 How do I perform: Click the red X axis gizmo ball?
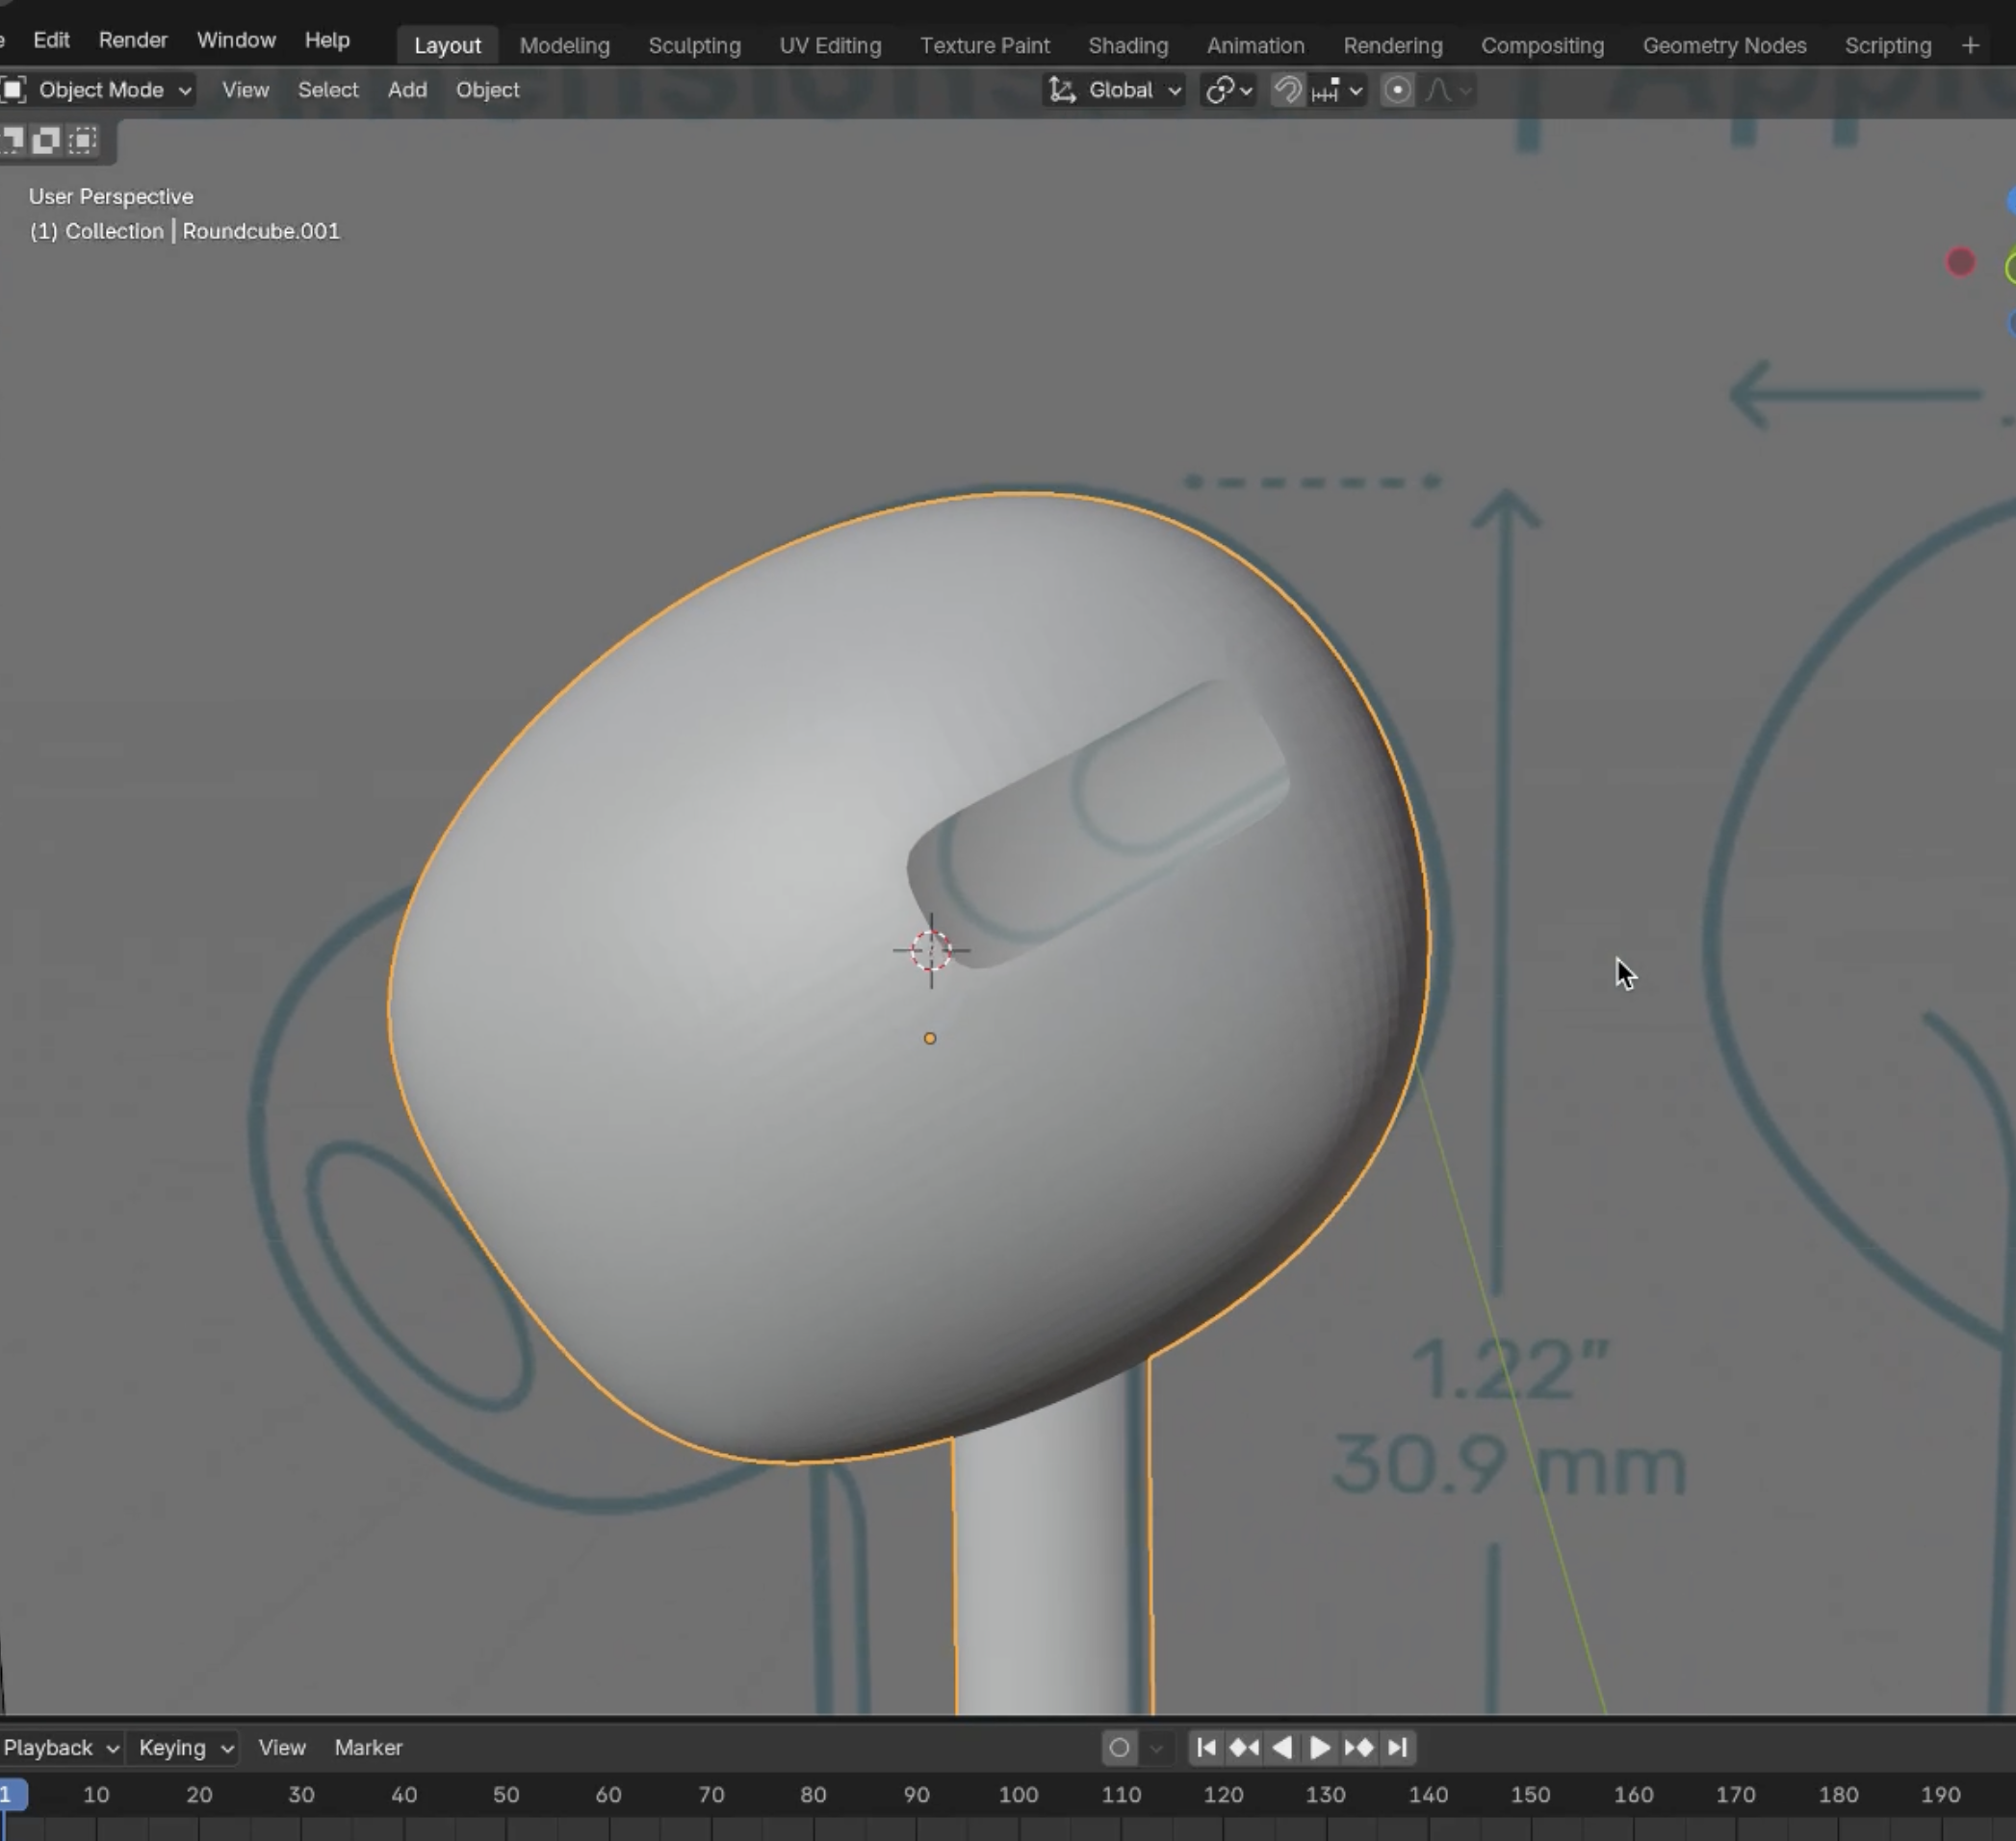(1960, 263)
